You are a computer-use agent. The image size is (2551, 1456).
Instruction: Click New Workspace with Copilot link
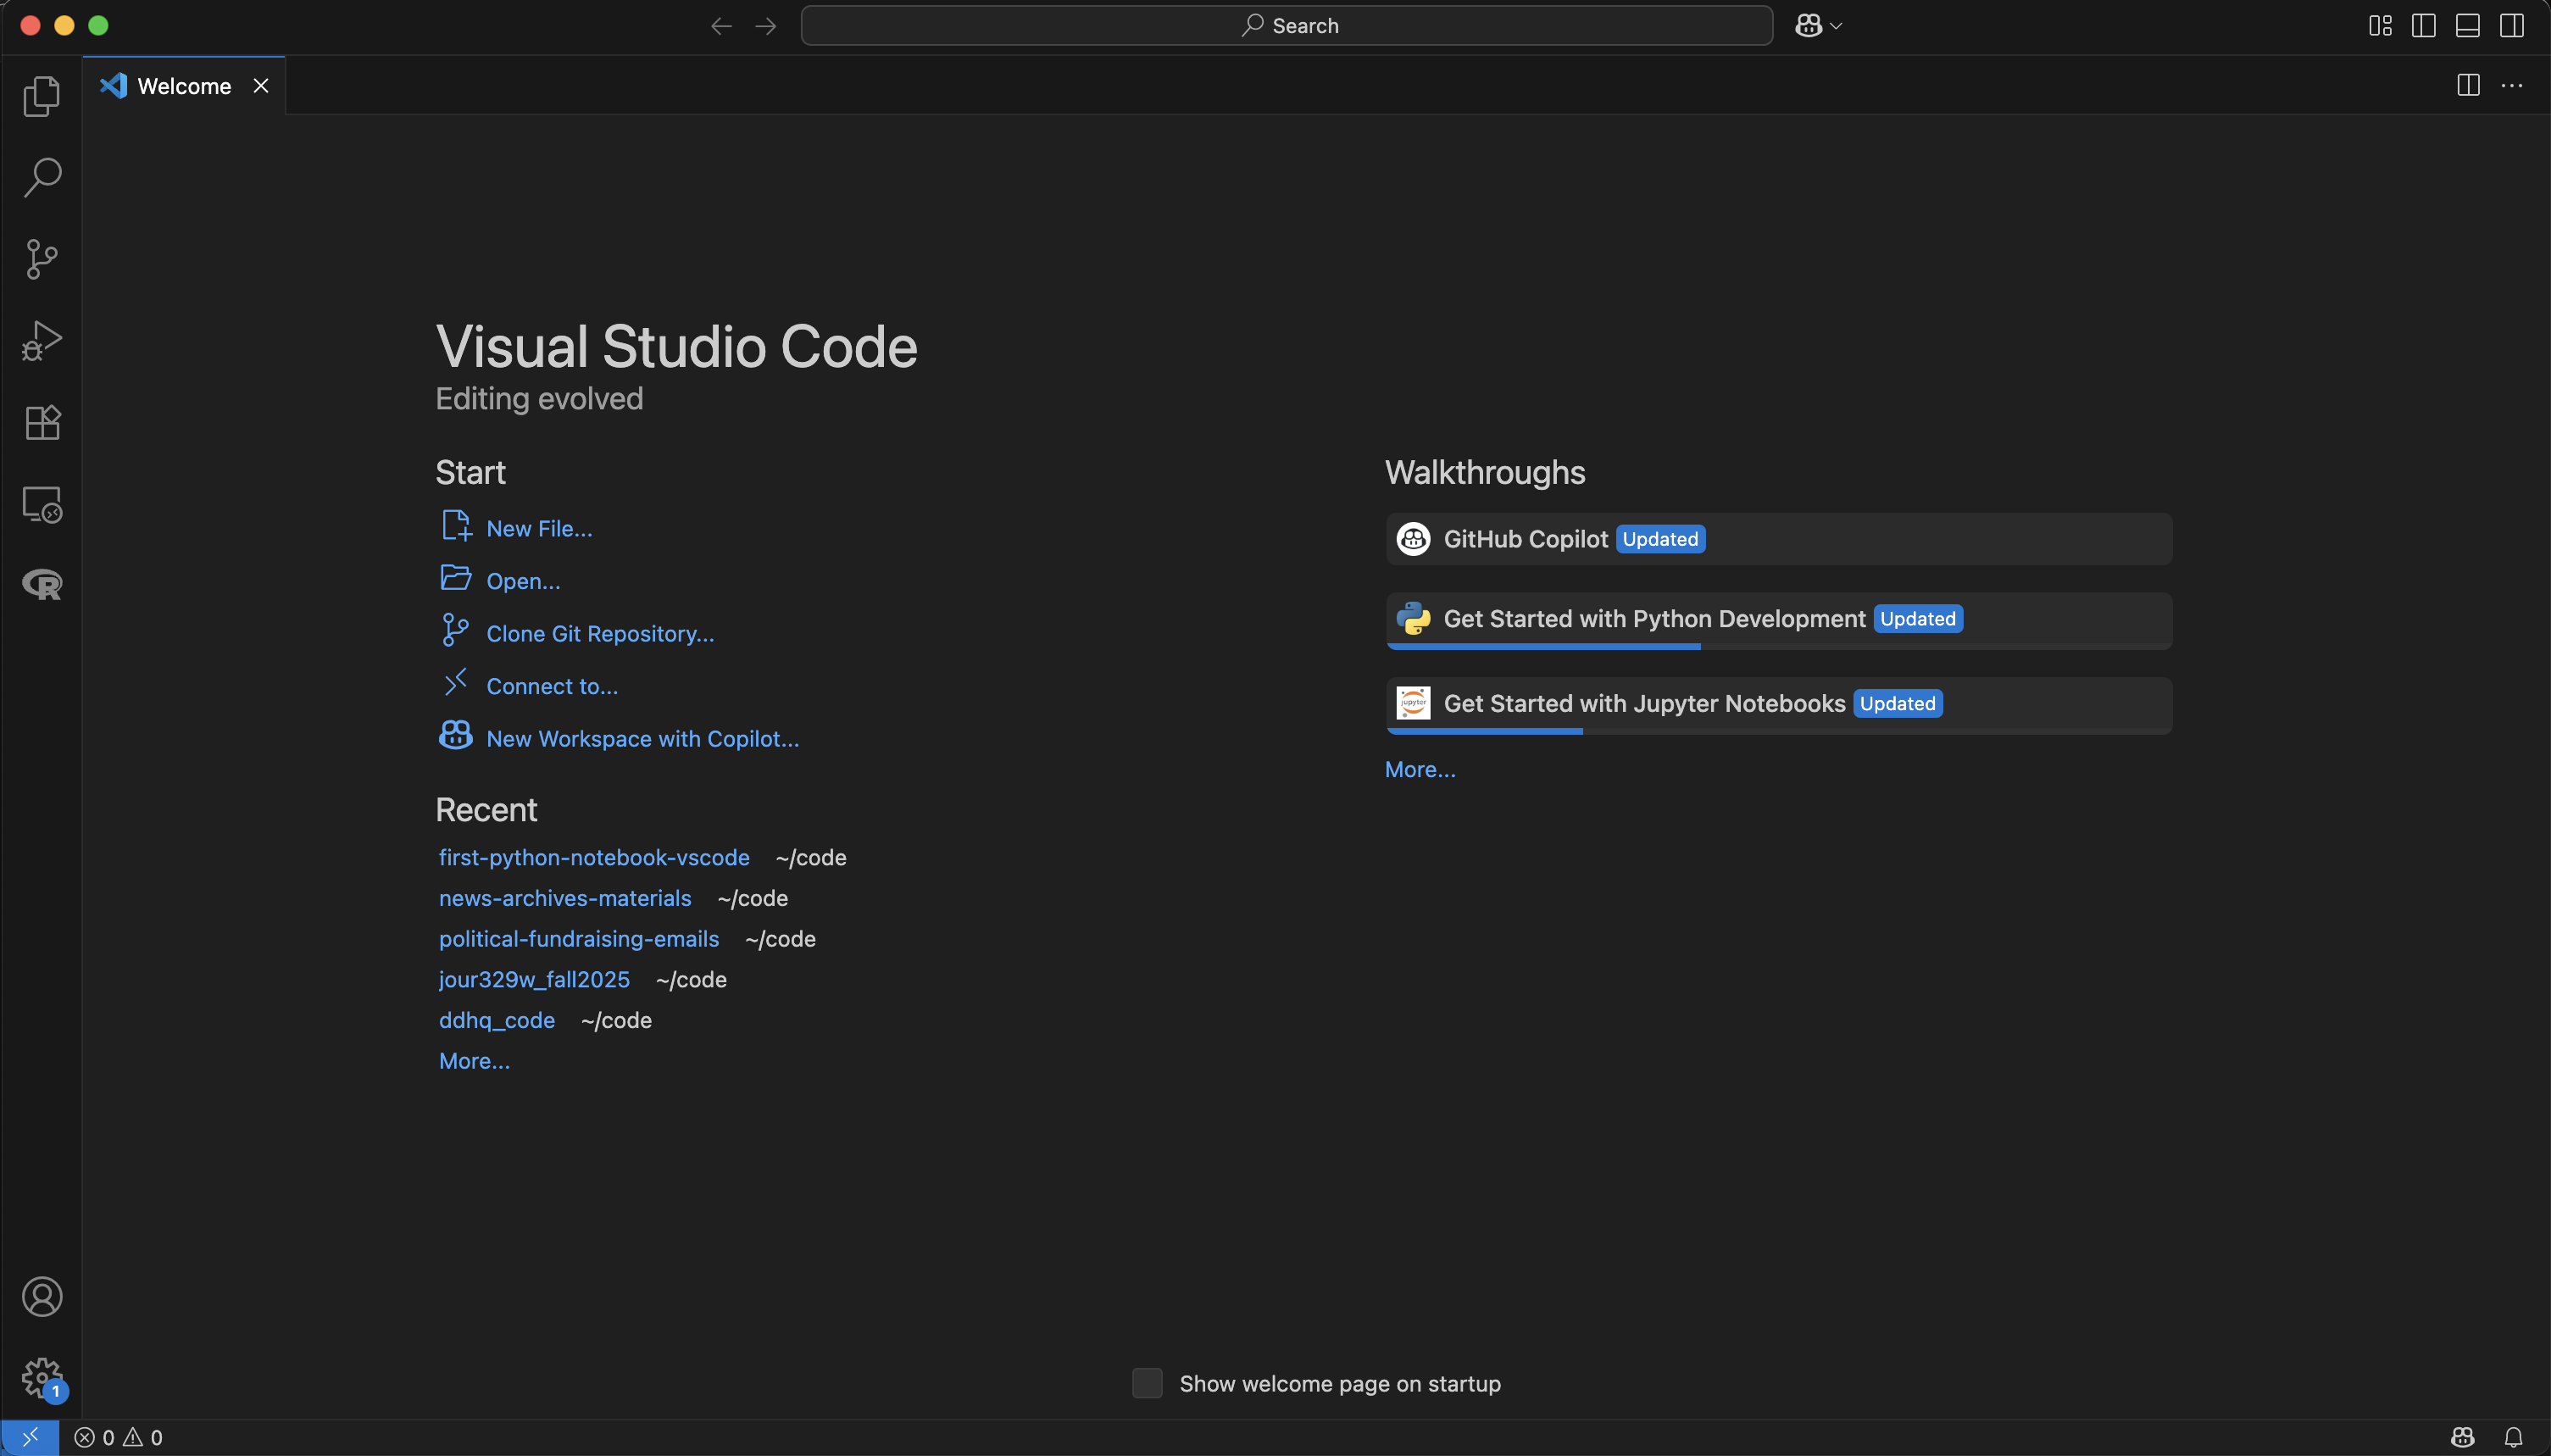pos(643,739)
